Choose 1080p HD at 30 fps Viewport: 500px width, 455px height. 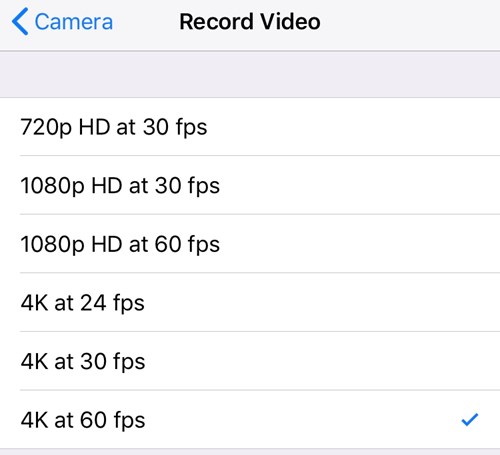pyautogui.click(x=250, y=185)
